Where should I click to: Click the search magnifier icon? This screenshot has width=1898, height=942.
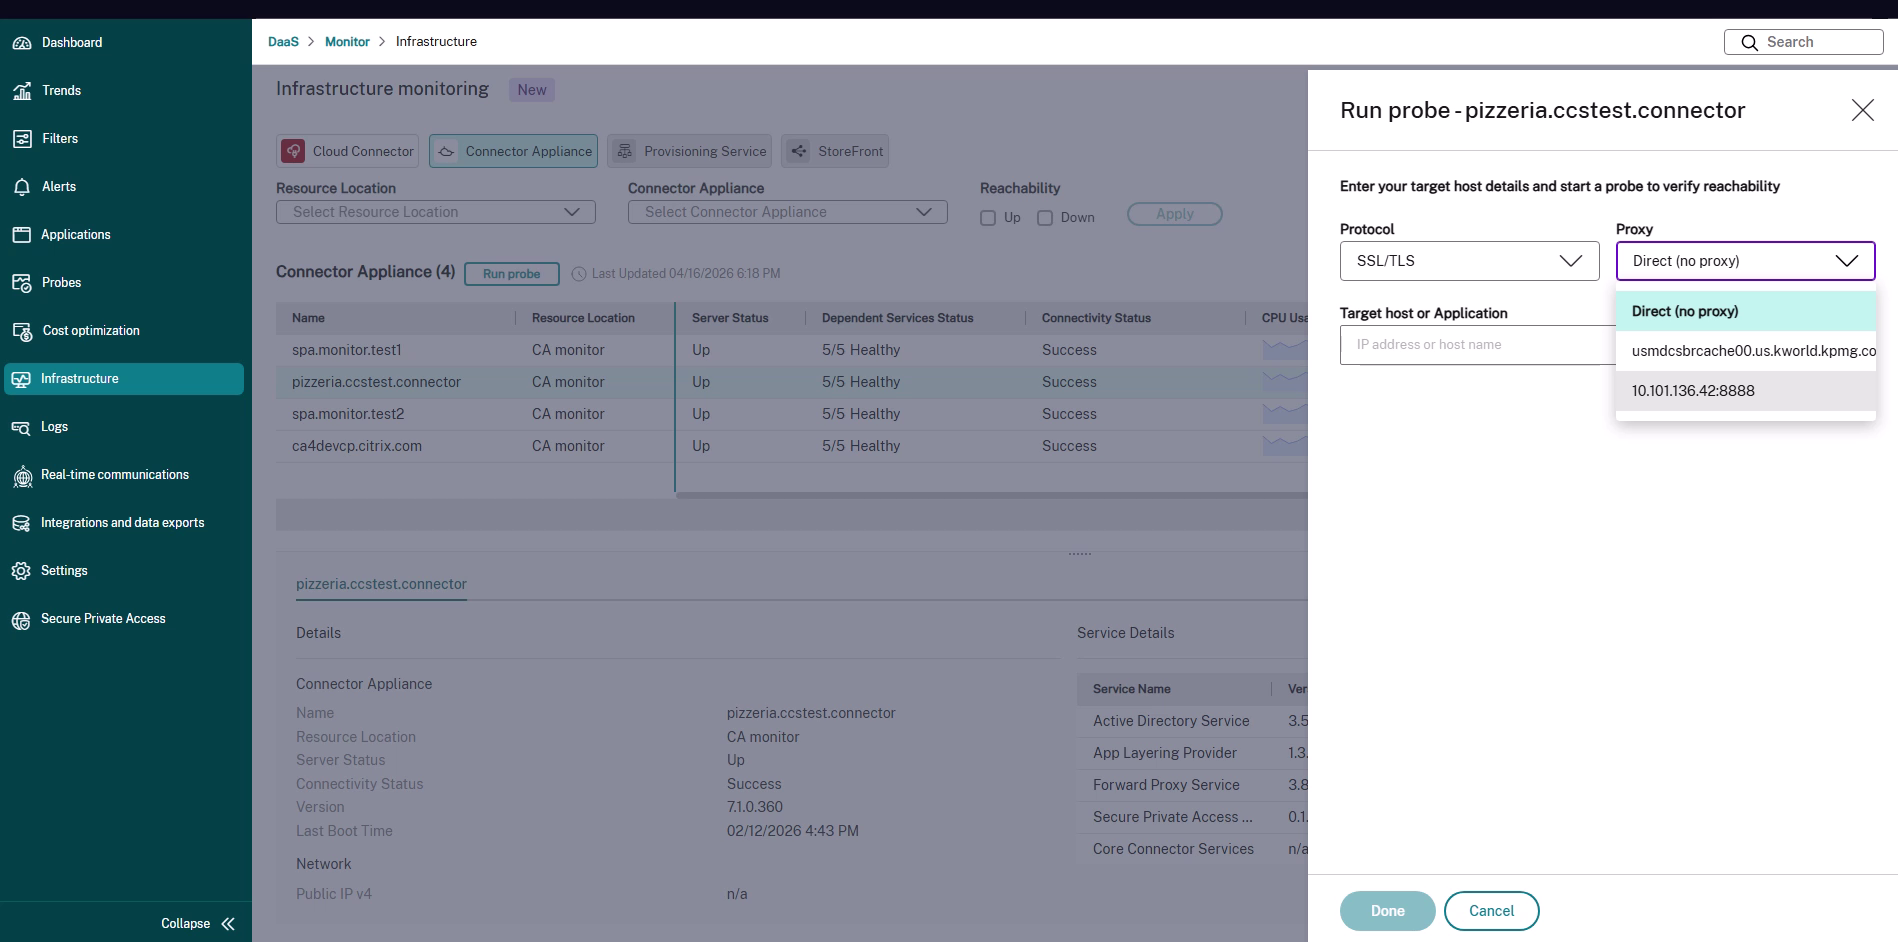[x=1749, y=42]
